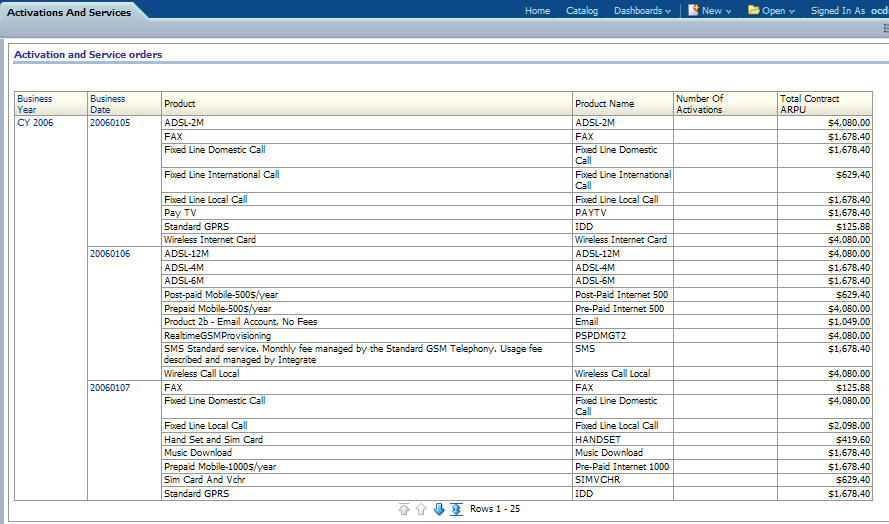Select the Pay TV product cell

coord(367,213)
